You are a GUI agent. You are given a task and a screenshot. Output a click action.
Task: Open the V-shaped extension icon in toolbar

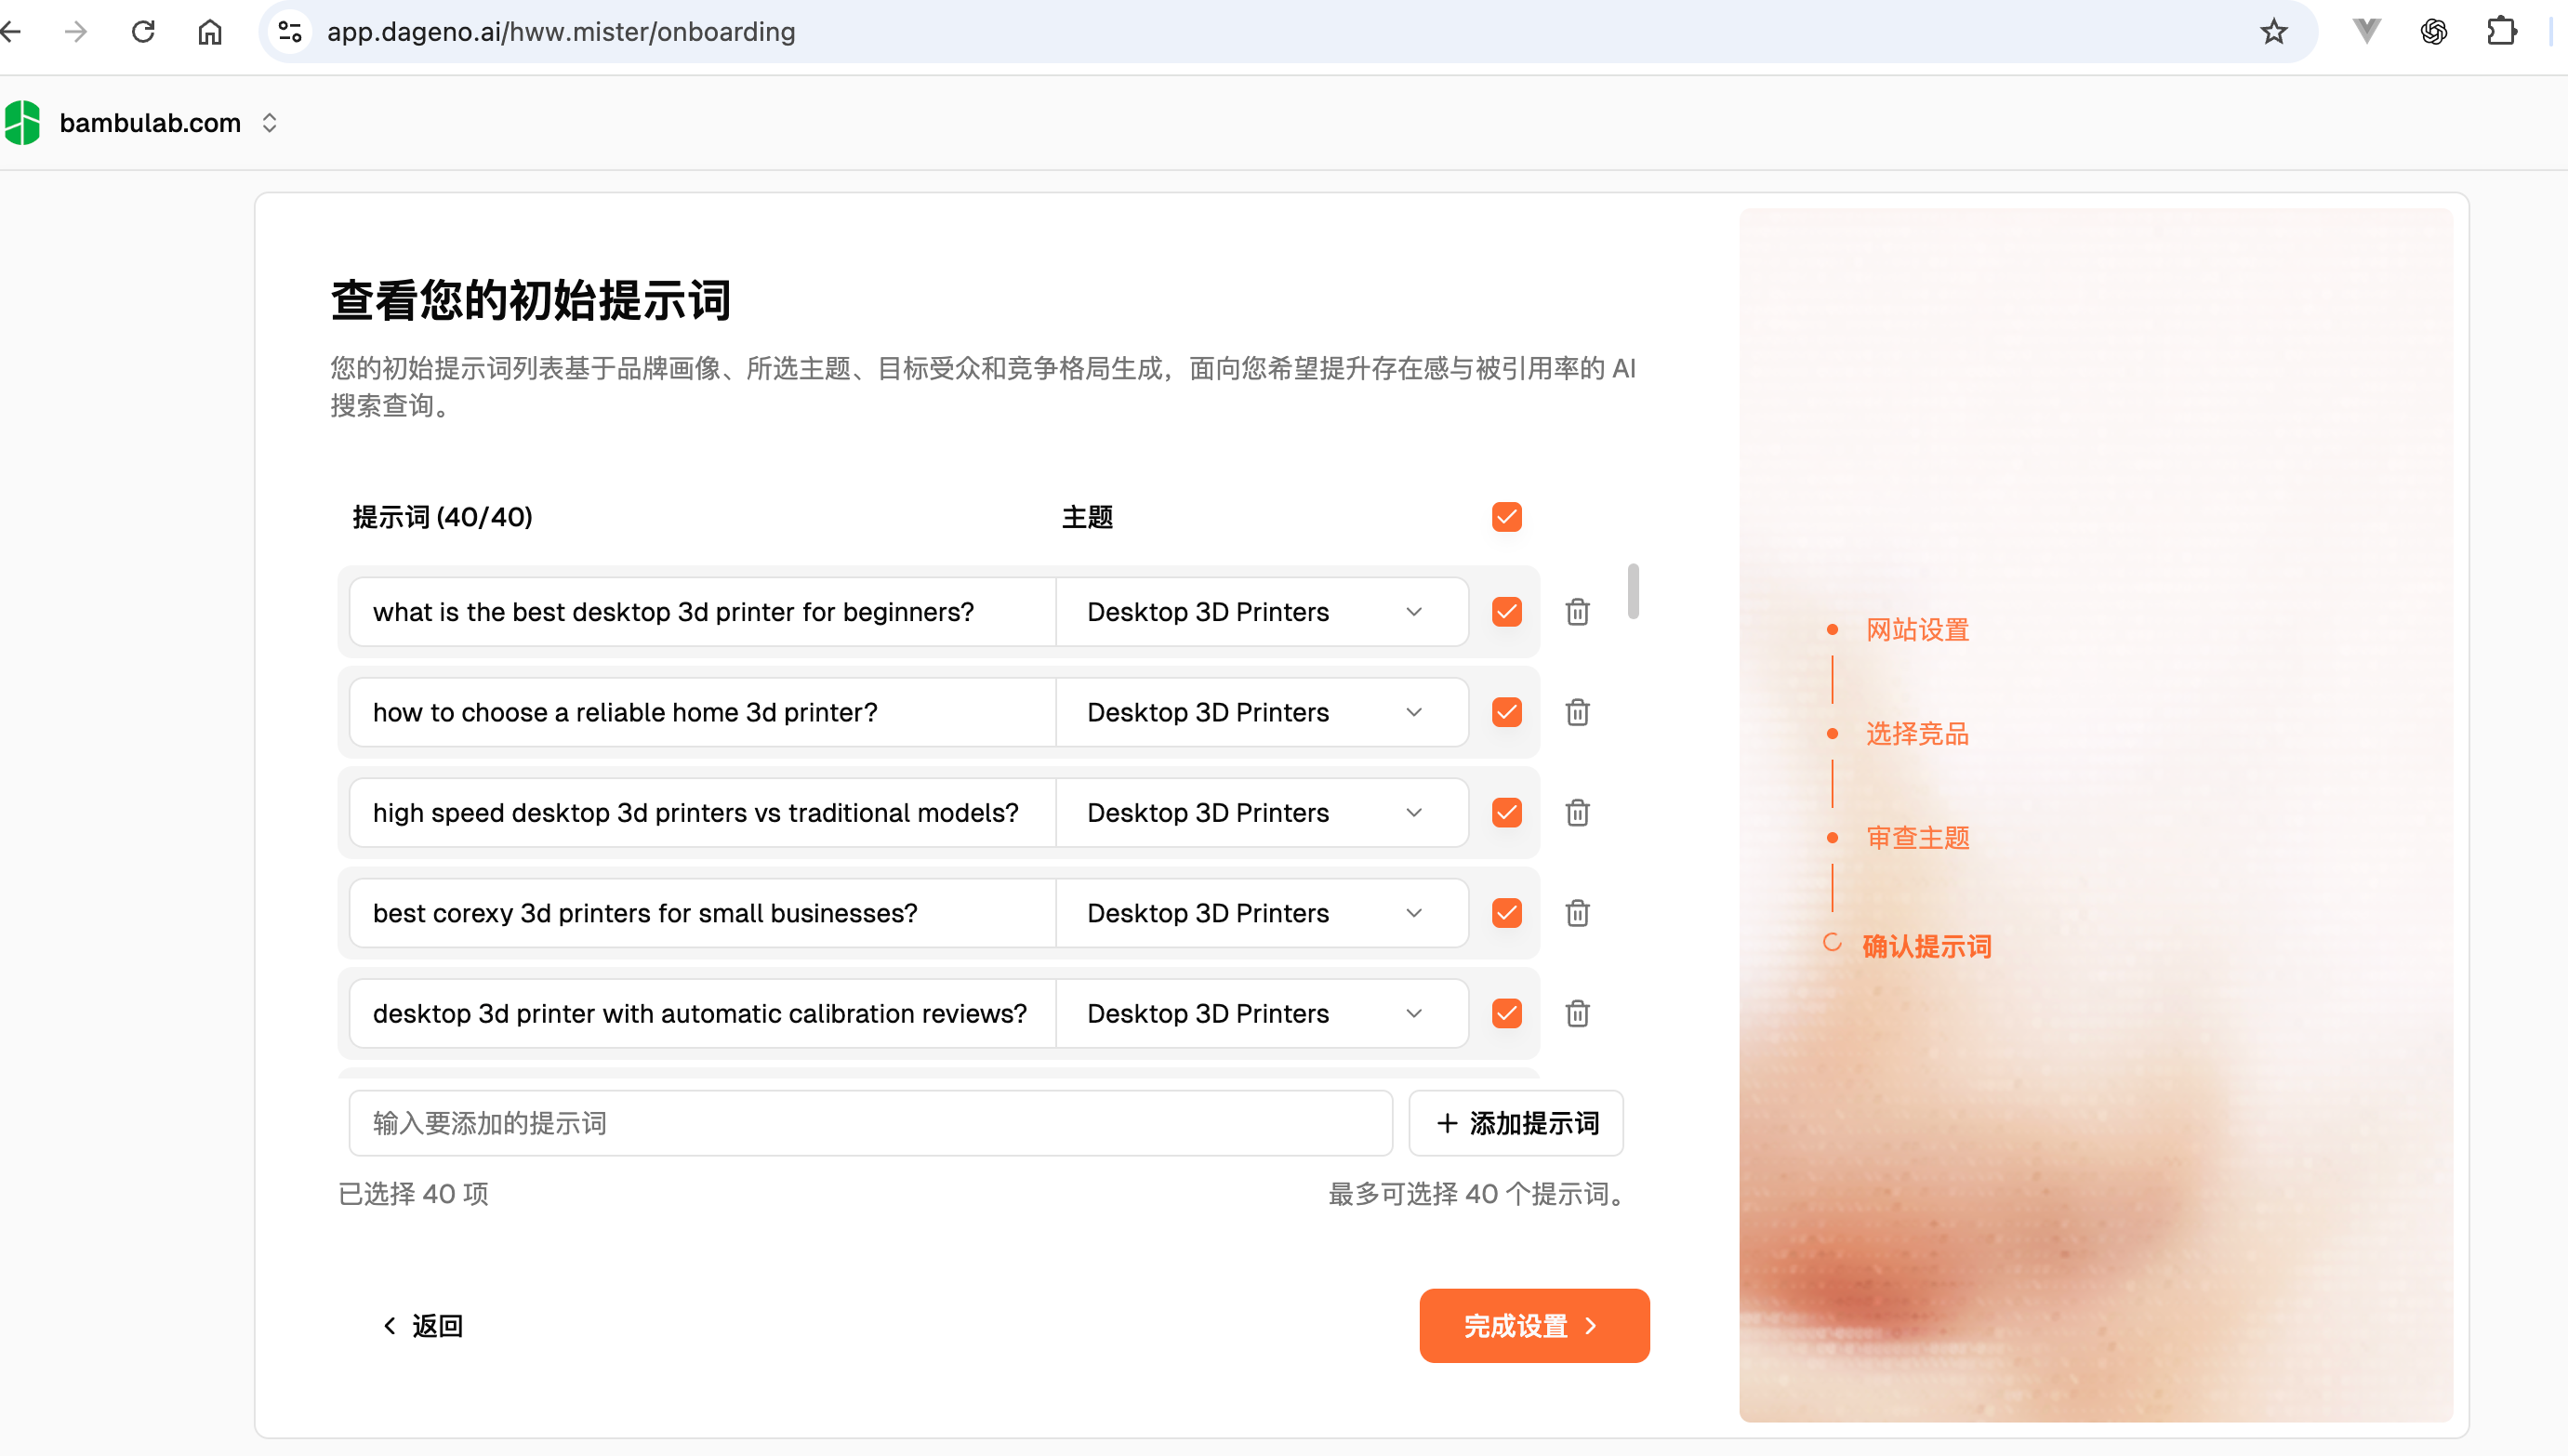pyautogui.click(x=2366, y=32)
